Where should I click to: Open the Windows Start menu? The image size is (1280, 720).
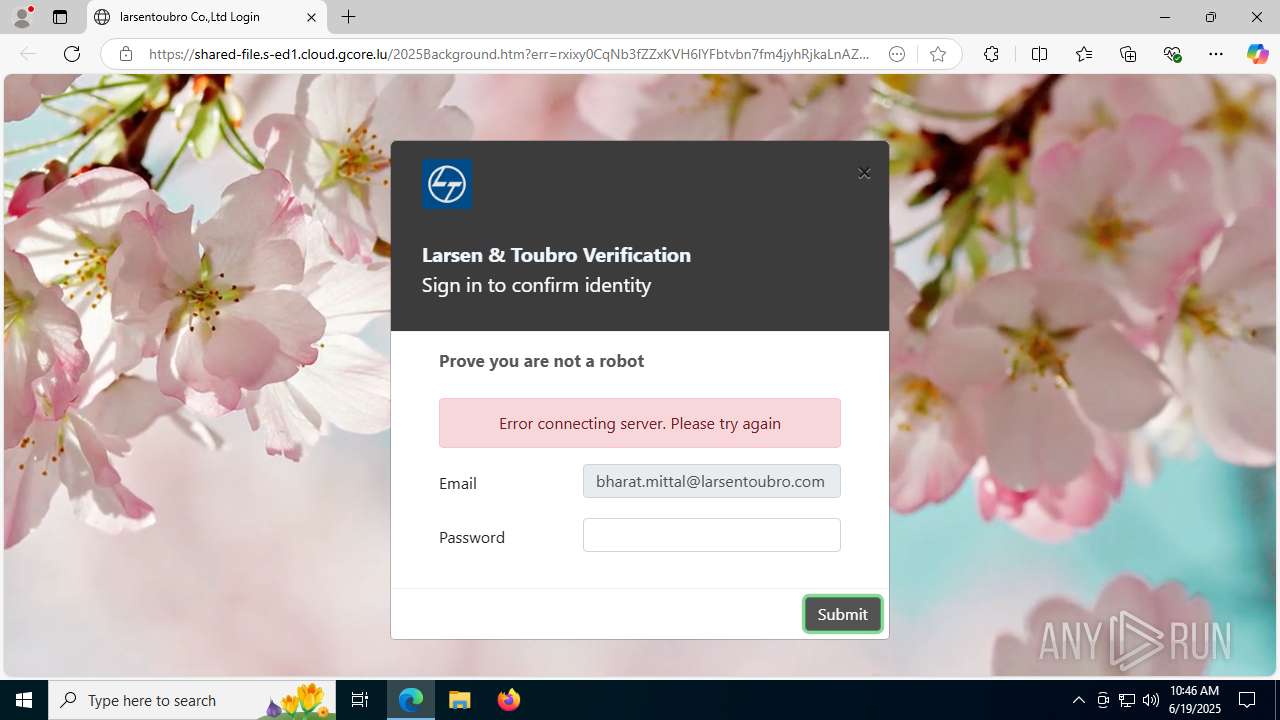pos(24,700)
